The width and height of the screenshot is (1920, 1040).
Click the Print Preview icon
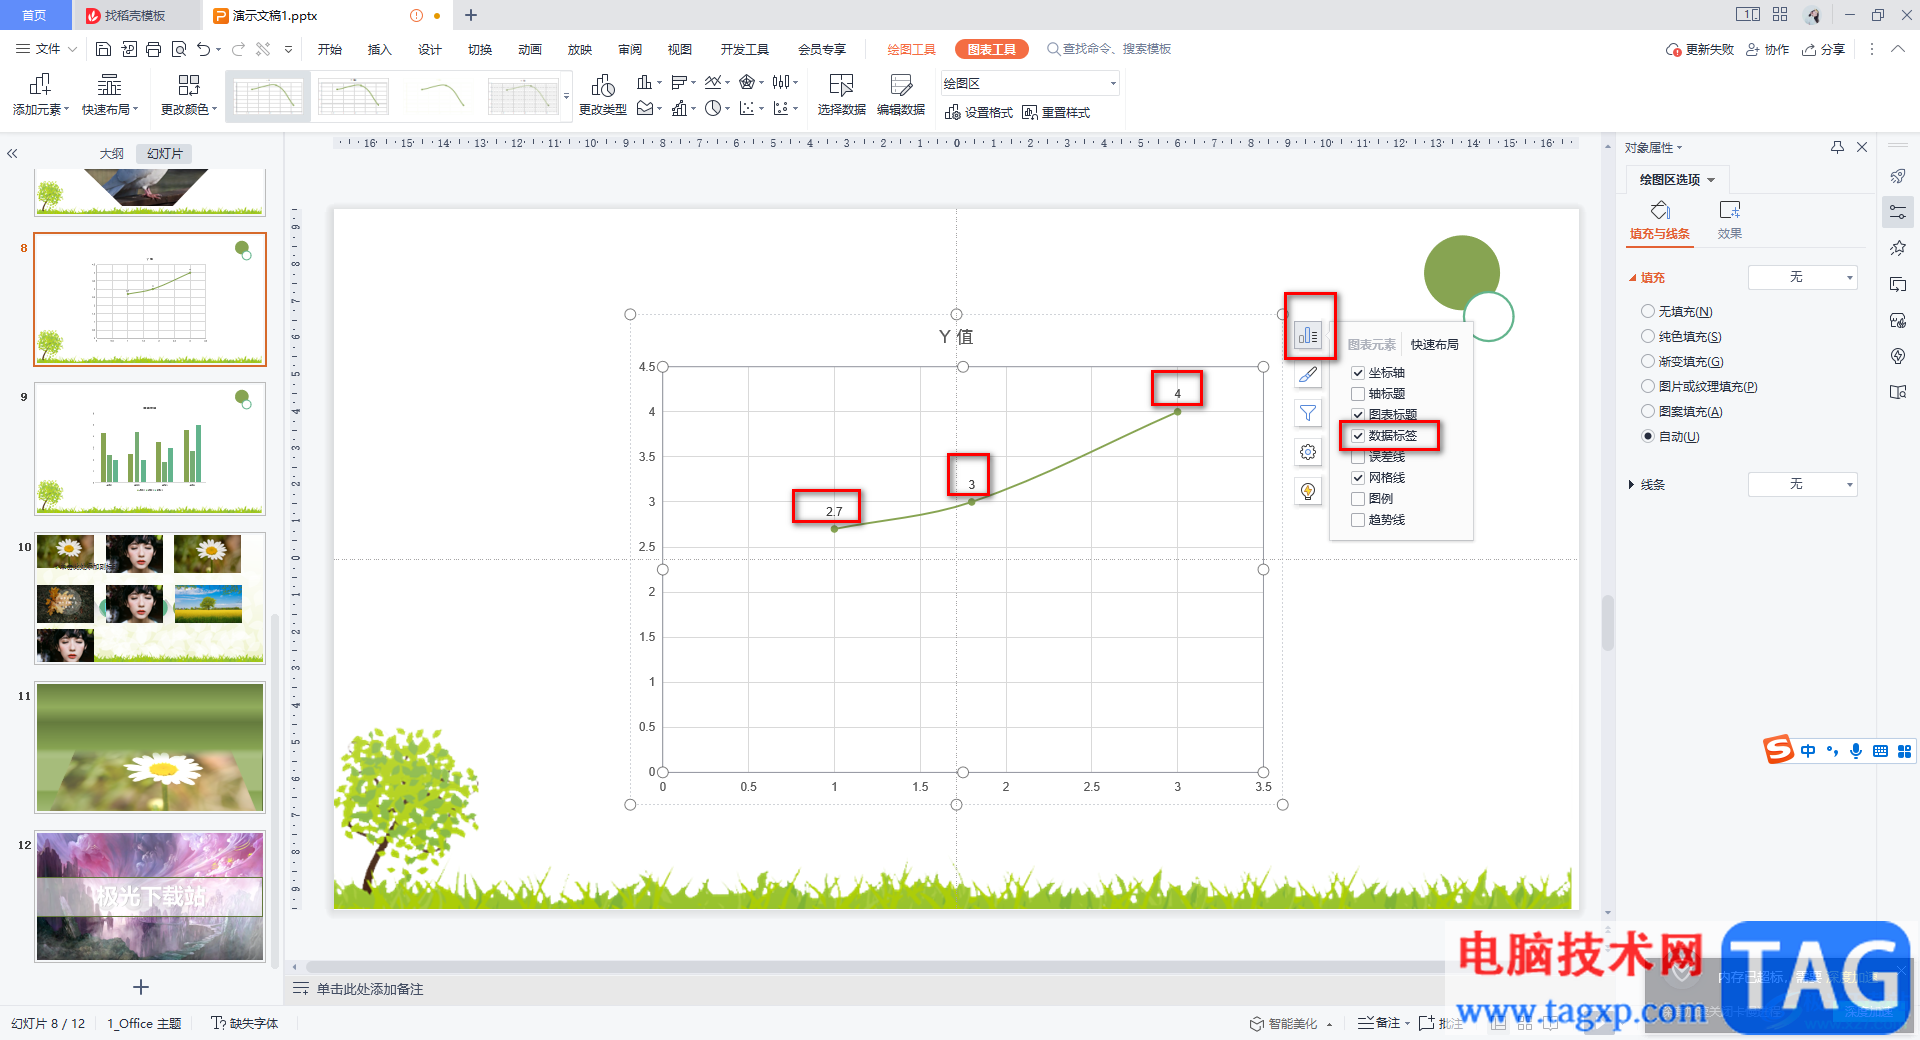coord(179,49)
